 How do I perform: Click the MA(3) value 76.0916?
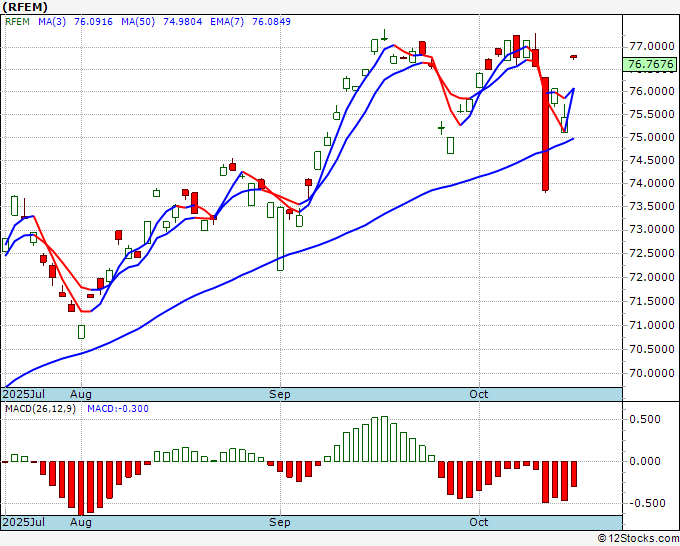pos(93,22)
